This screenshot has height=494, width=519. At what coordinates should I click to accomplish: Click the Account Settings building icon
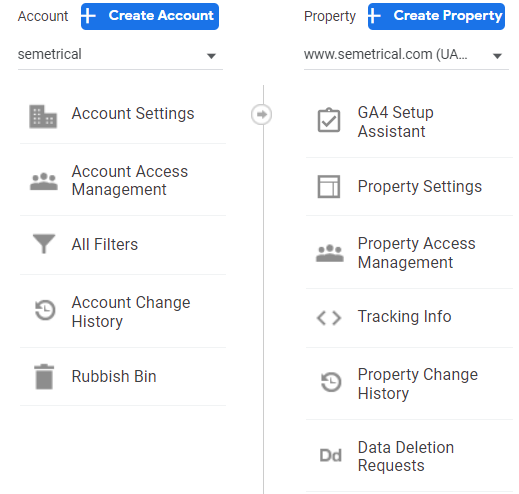coord(43,117)
